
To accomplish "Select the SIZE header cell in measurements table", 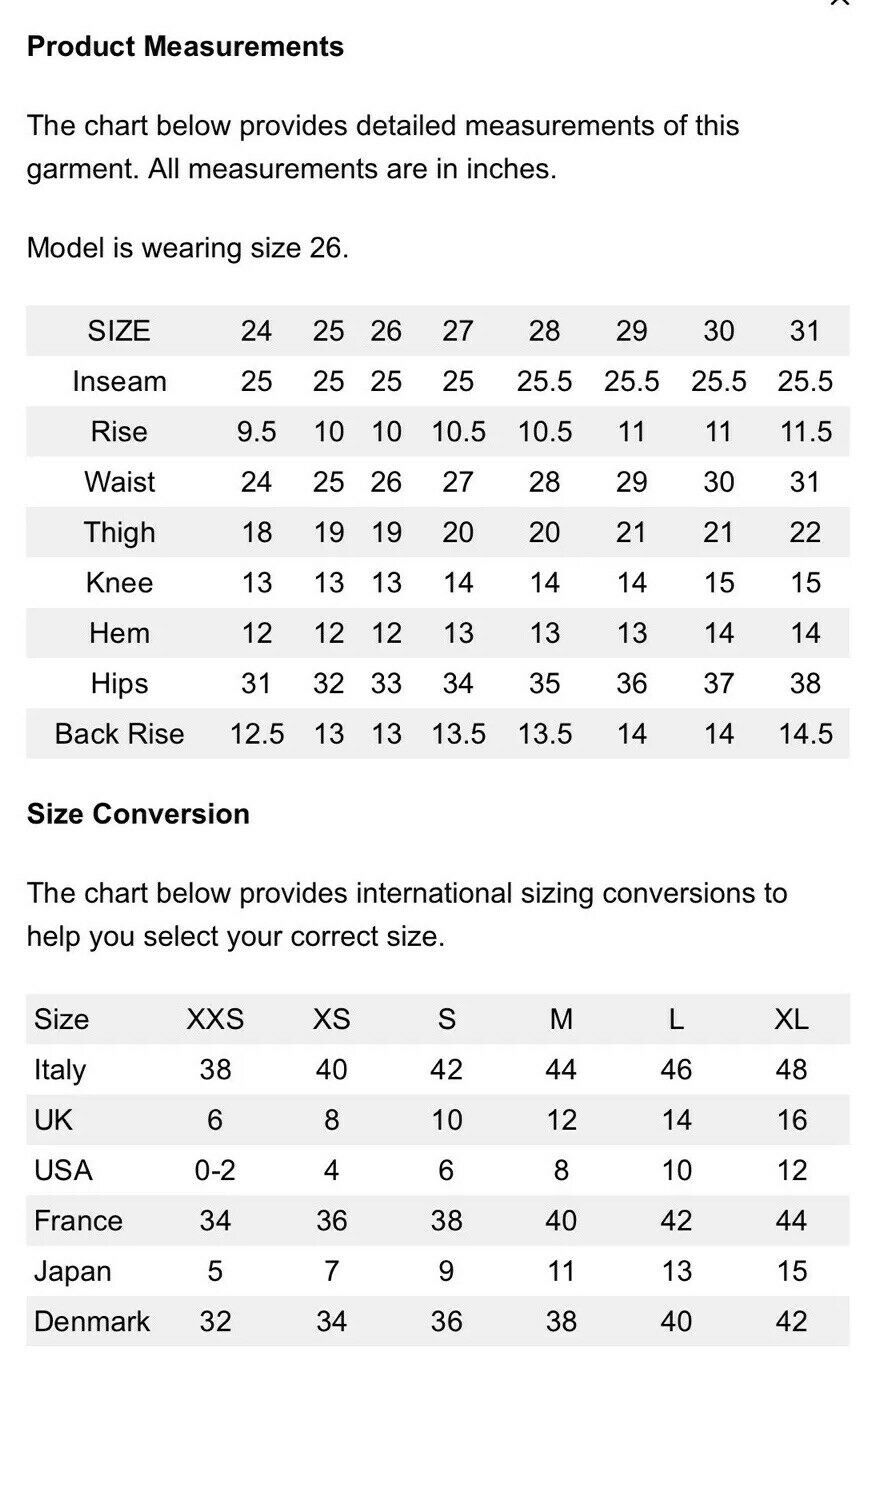I will (119, 331).
